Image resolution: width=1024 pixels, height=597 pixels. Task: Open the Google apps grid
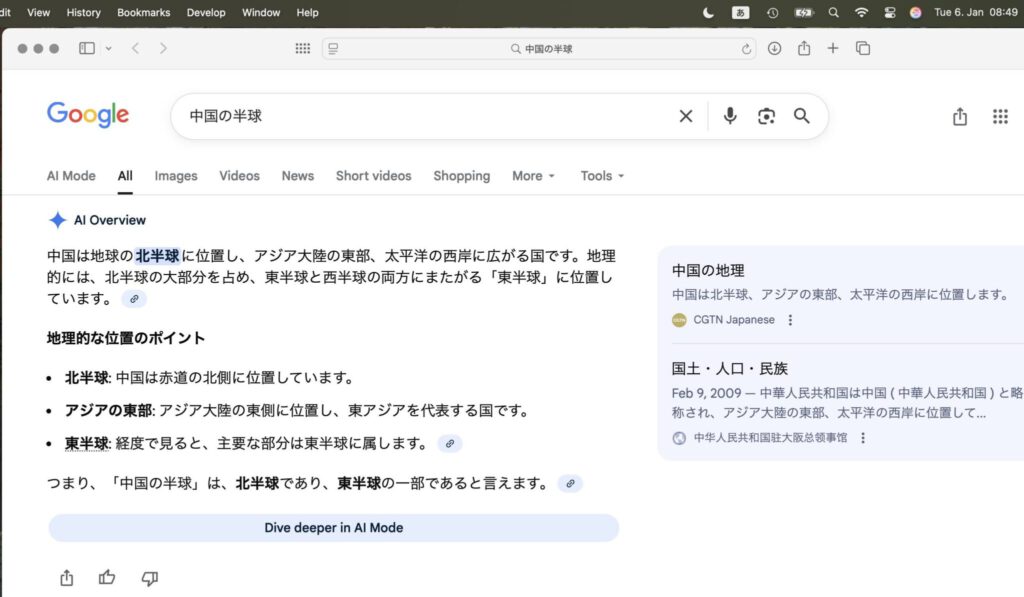(1000, 117)
